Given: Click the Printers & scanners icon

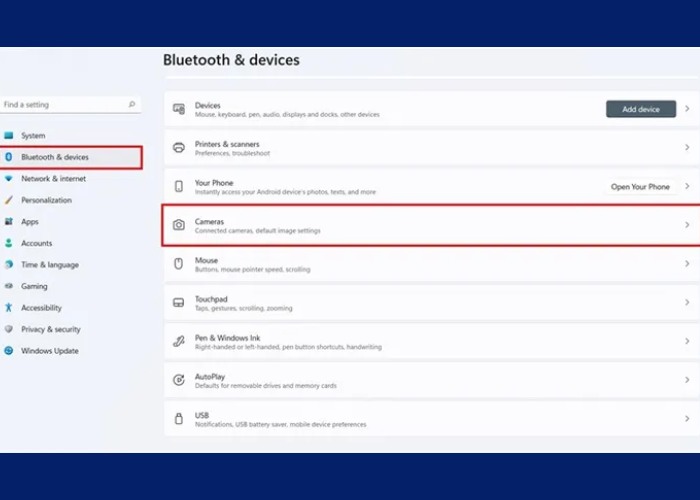Looking at the screenshot, I should tap(178, 148).
